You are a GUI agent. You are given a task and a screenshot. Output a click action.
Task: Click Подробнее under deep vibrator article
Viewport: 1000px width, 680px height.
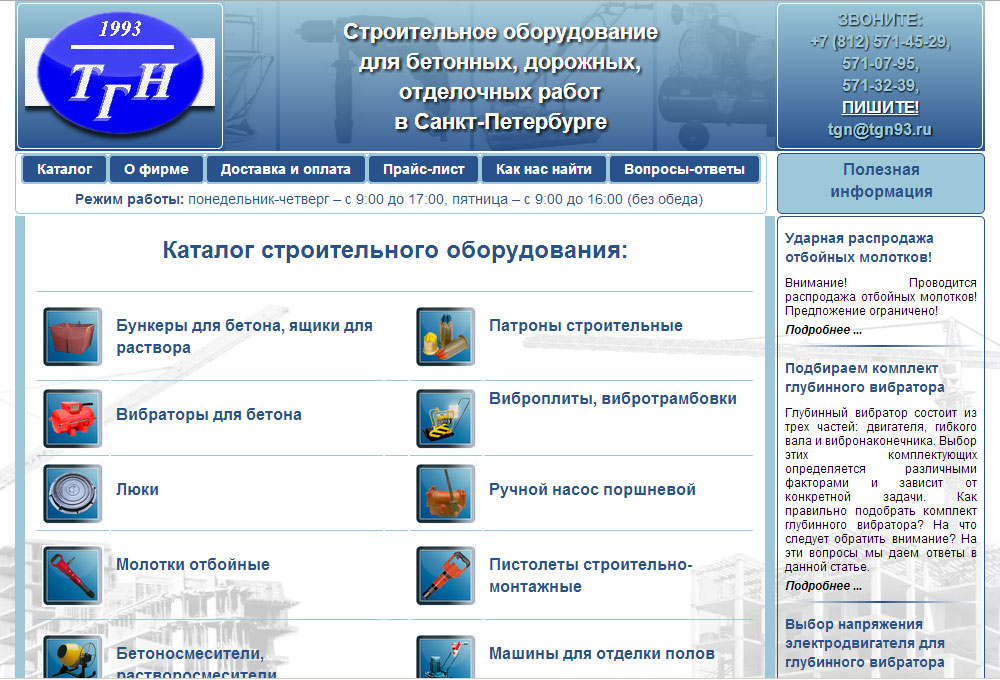click(x=823, y=586)
